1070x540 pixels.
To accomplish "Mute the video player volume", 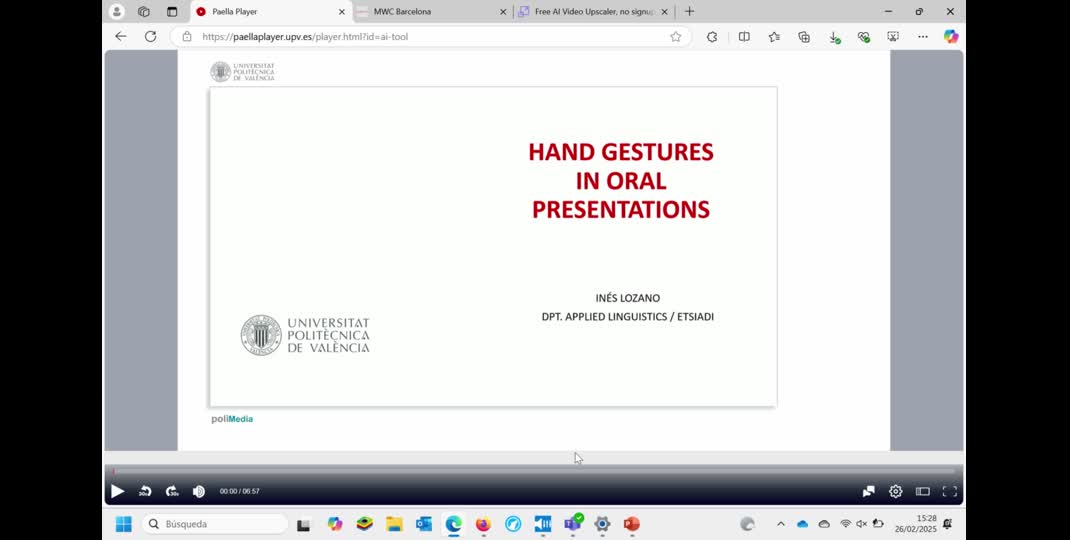I will point(198,491).
